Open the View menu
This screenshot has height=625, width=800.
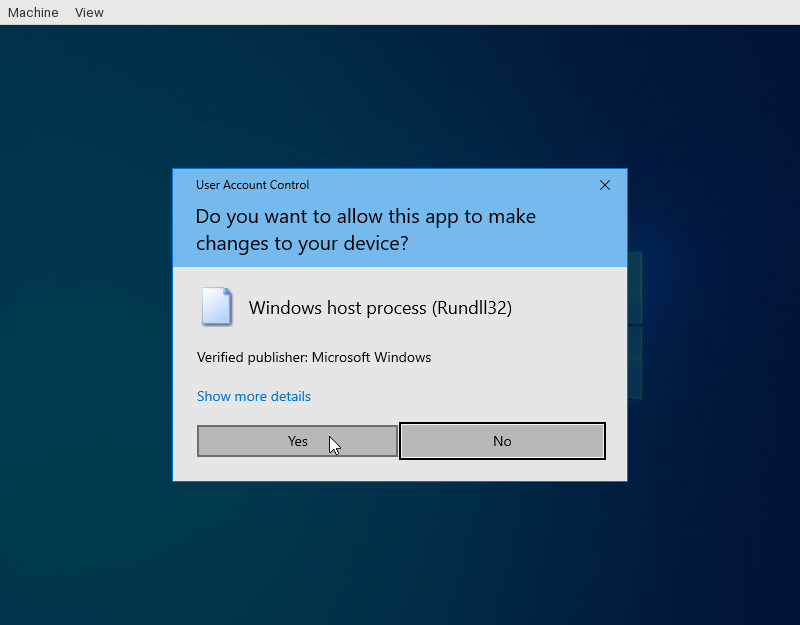89,13
